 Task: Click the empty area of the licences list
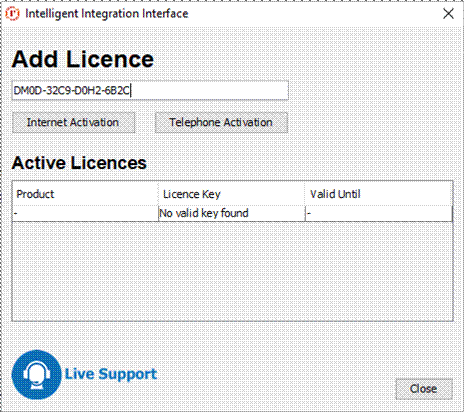[x=232, y=271]
